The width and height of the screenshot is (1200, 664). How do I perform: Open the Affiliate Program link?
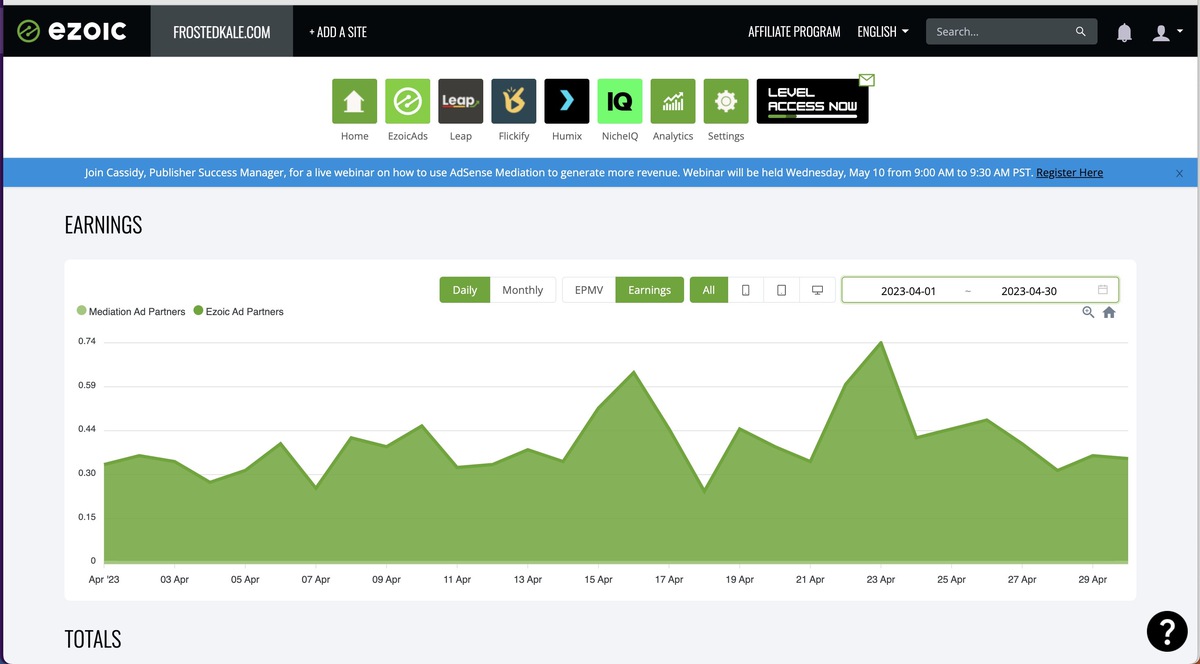[x=794, y=32]
